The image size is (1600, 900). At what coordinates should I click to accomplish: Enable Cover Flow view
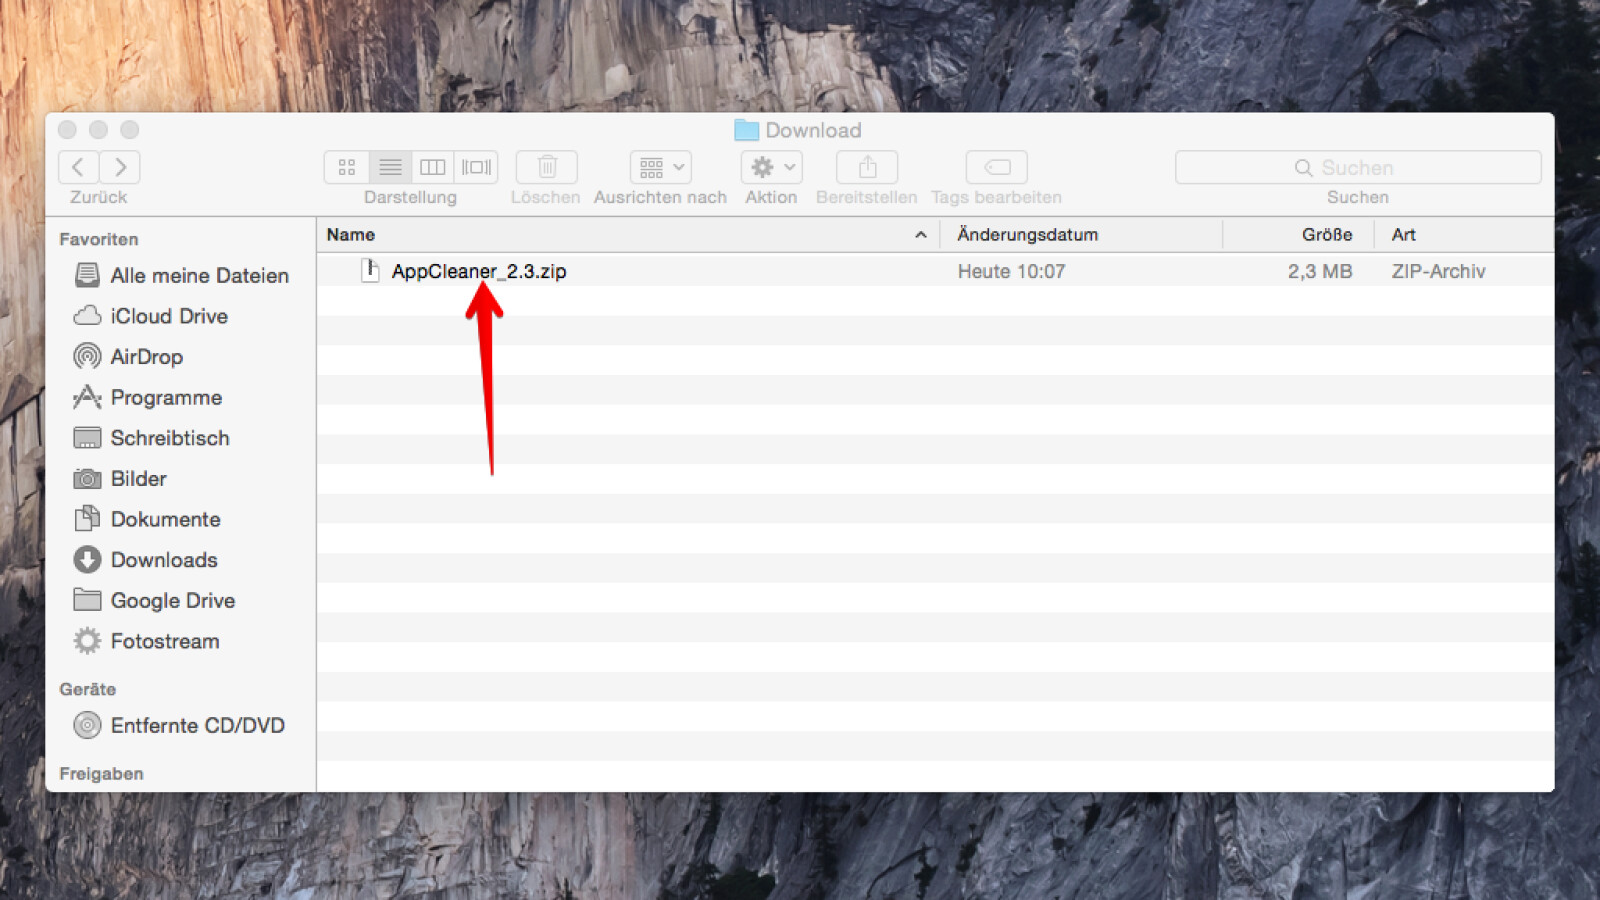[477, 167]
